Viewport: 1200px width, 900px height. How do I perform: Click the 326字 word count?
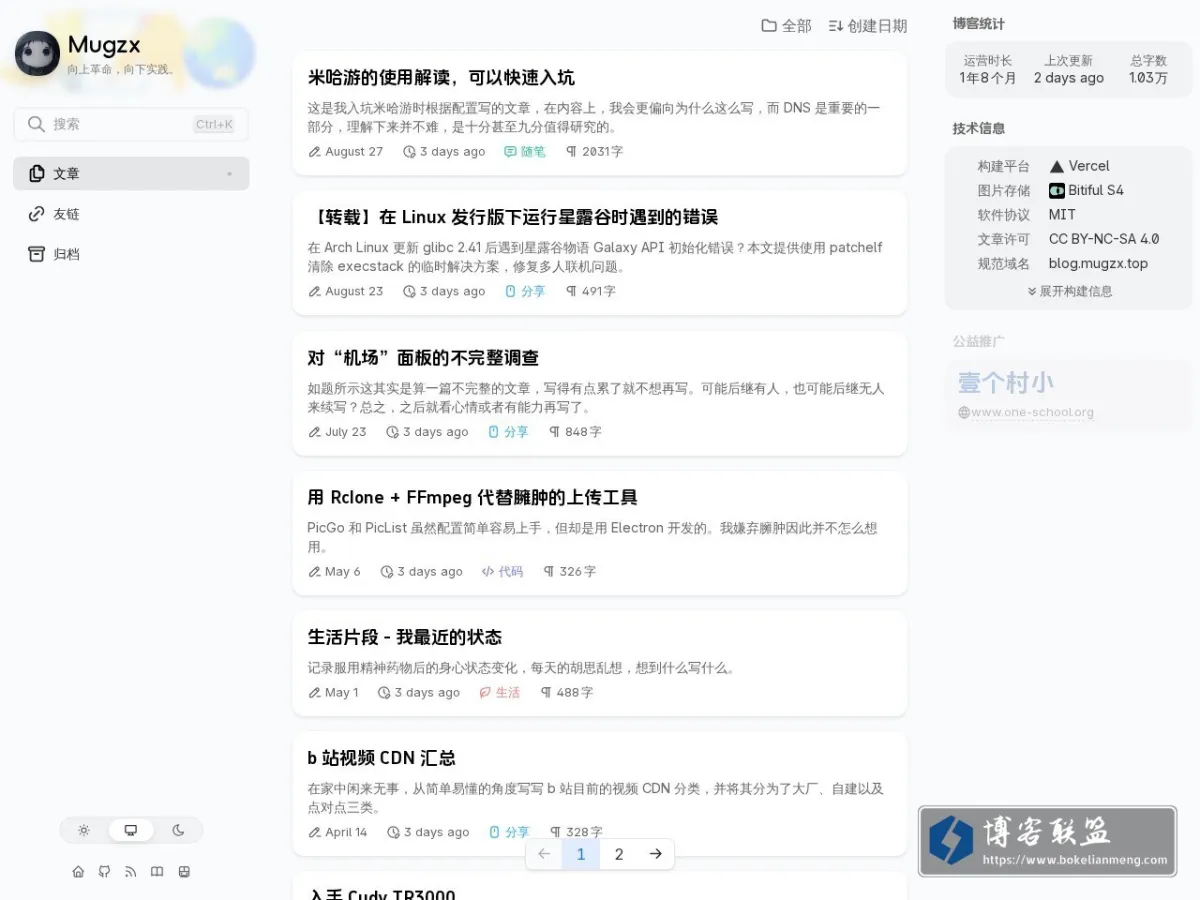click(x=577, y=572)
